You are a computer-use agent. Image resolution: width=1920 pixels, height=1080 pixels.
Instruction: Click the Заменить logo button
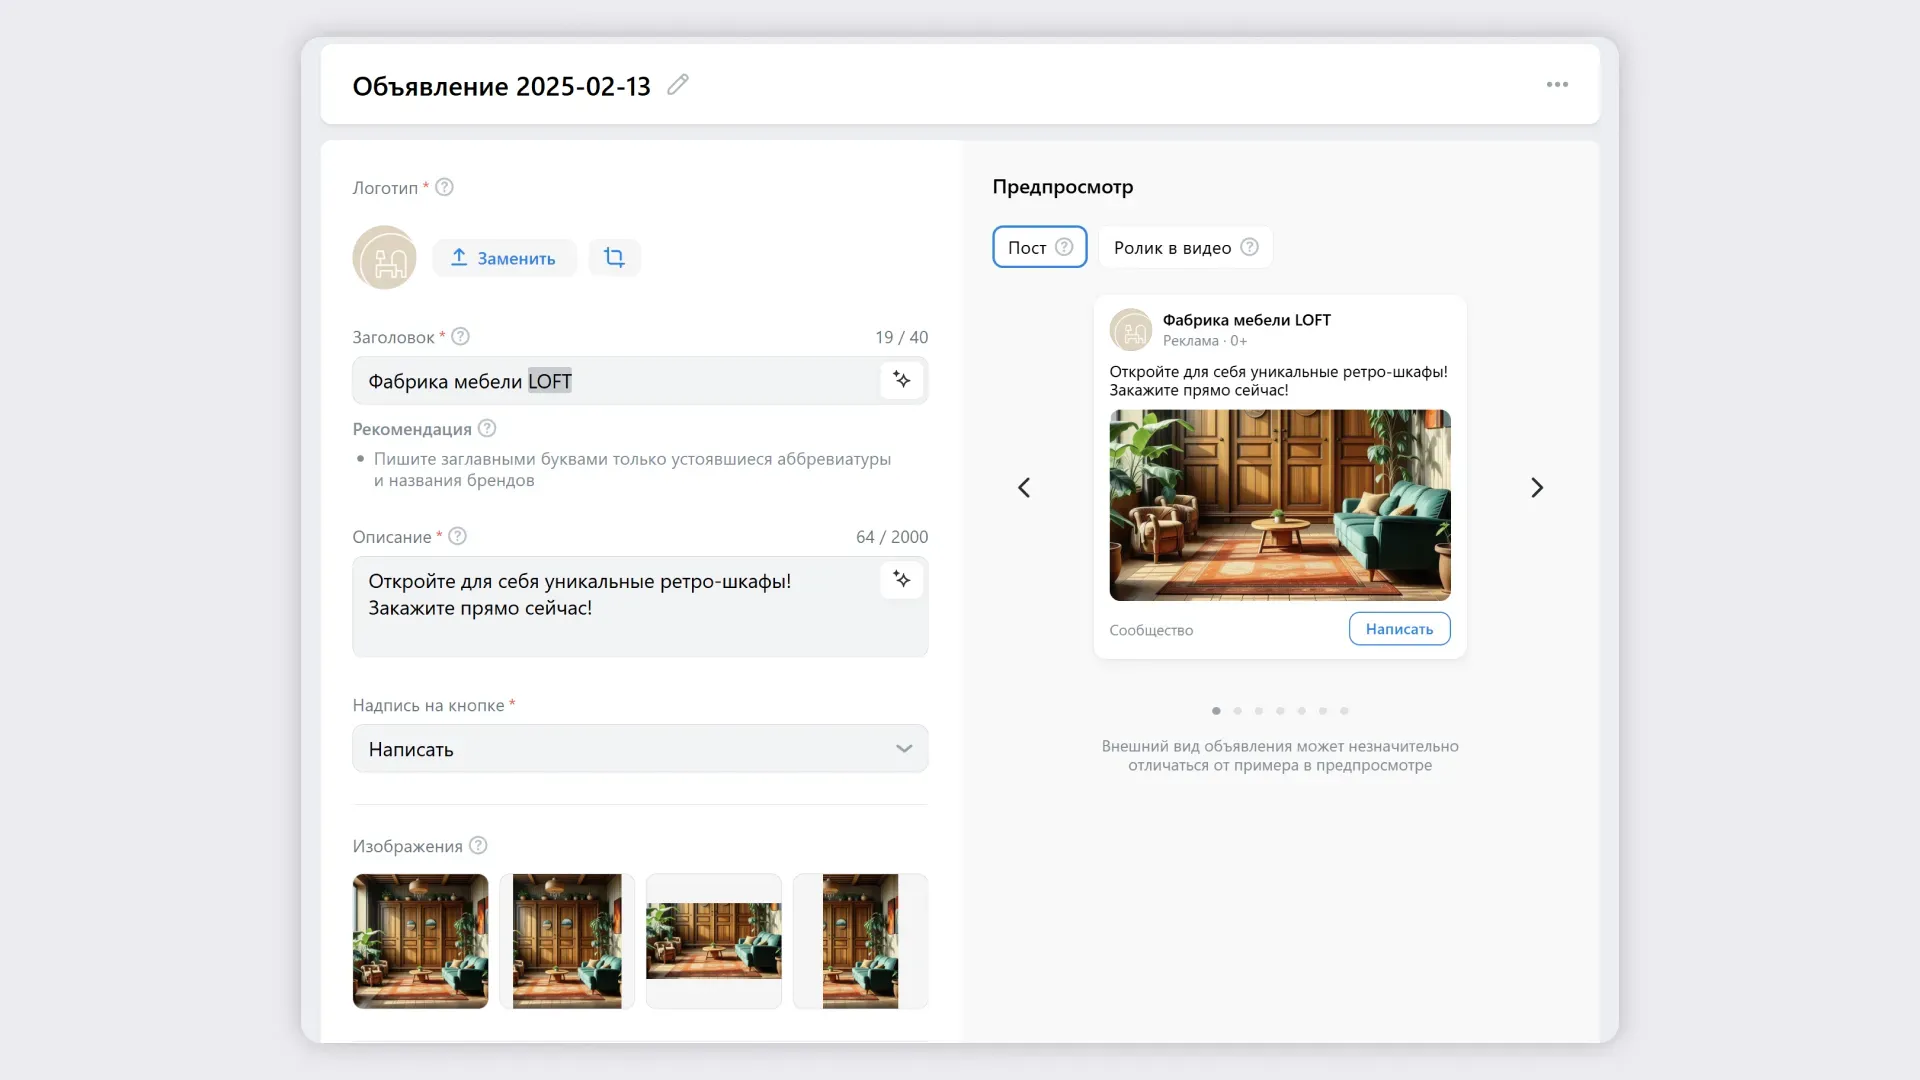[504, 258]
